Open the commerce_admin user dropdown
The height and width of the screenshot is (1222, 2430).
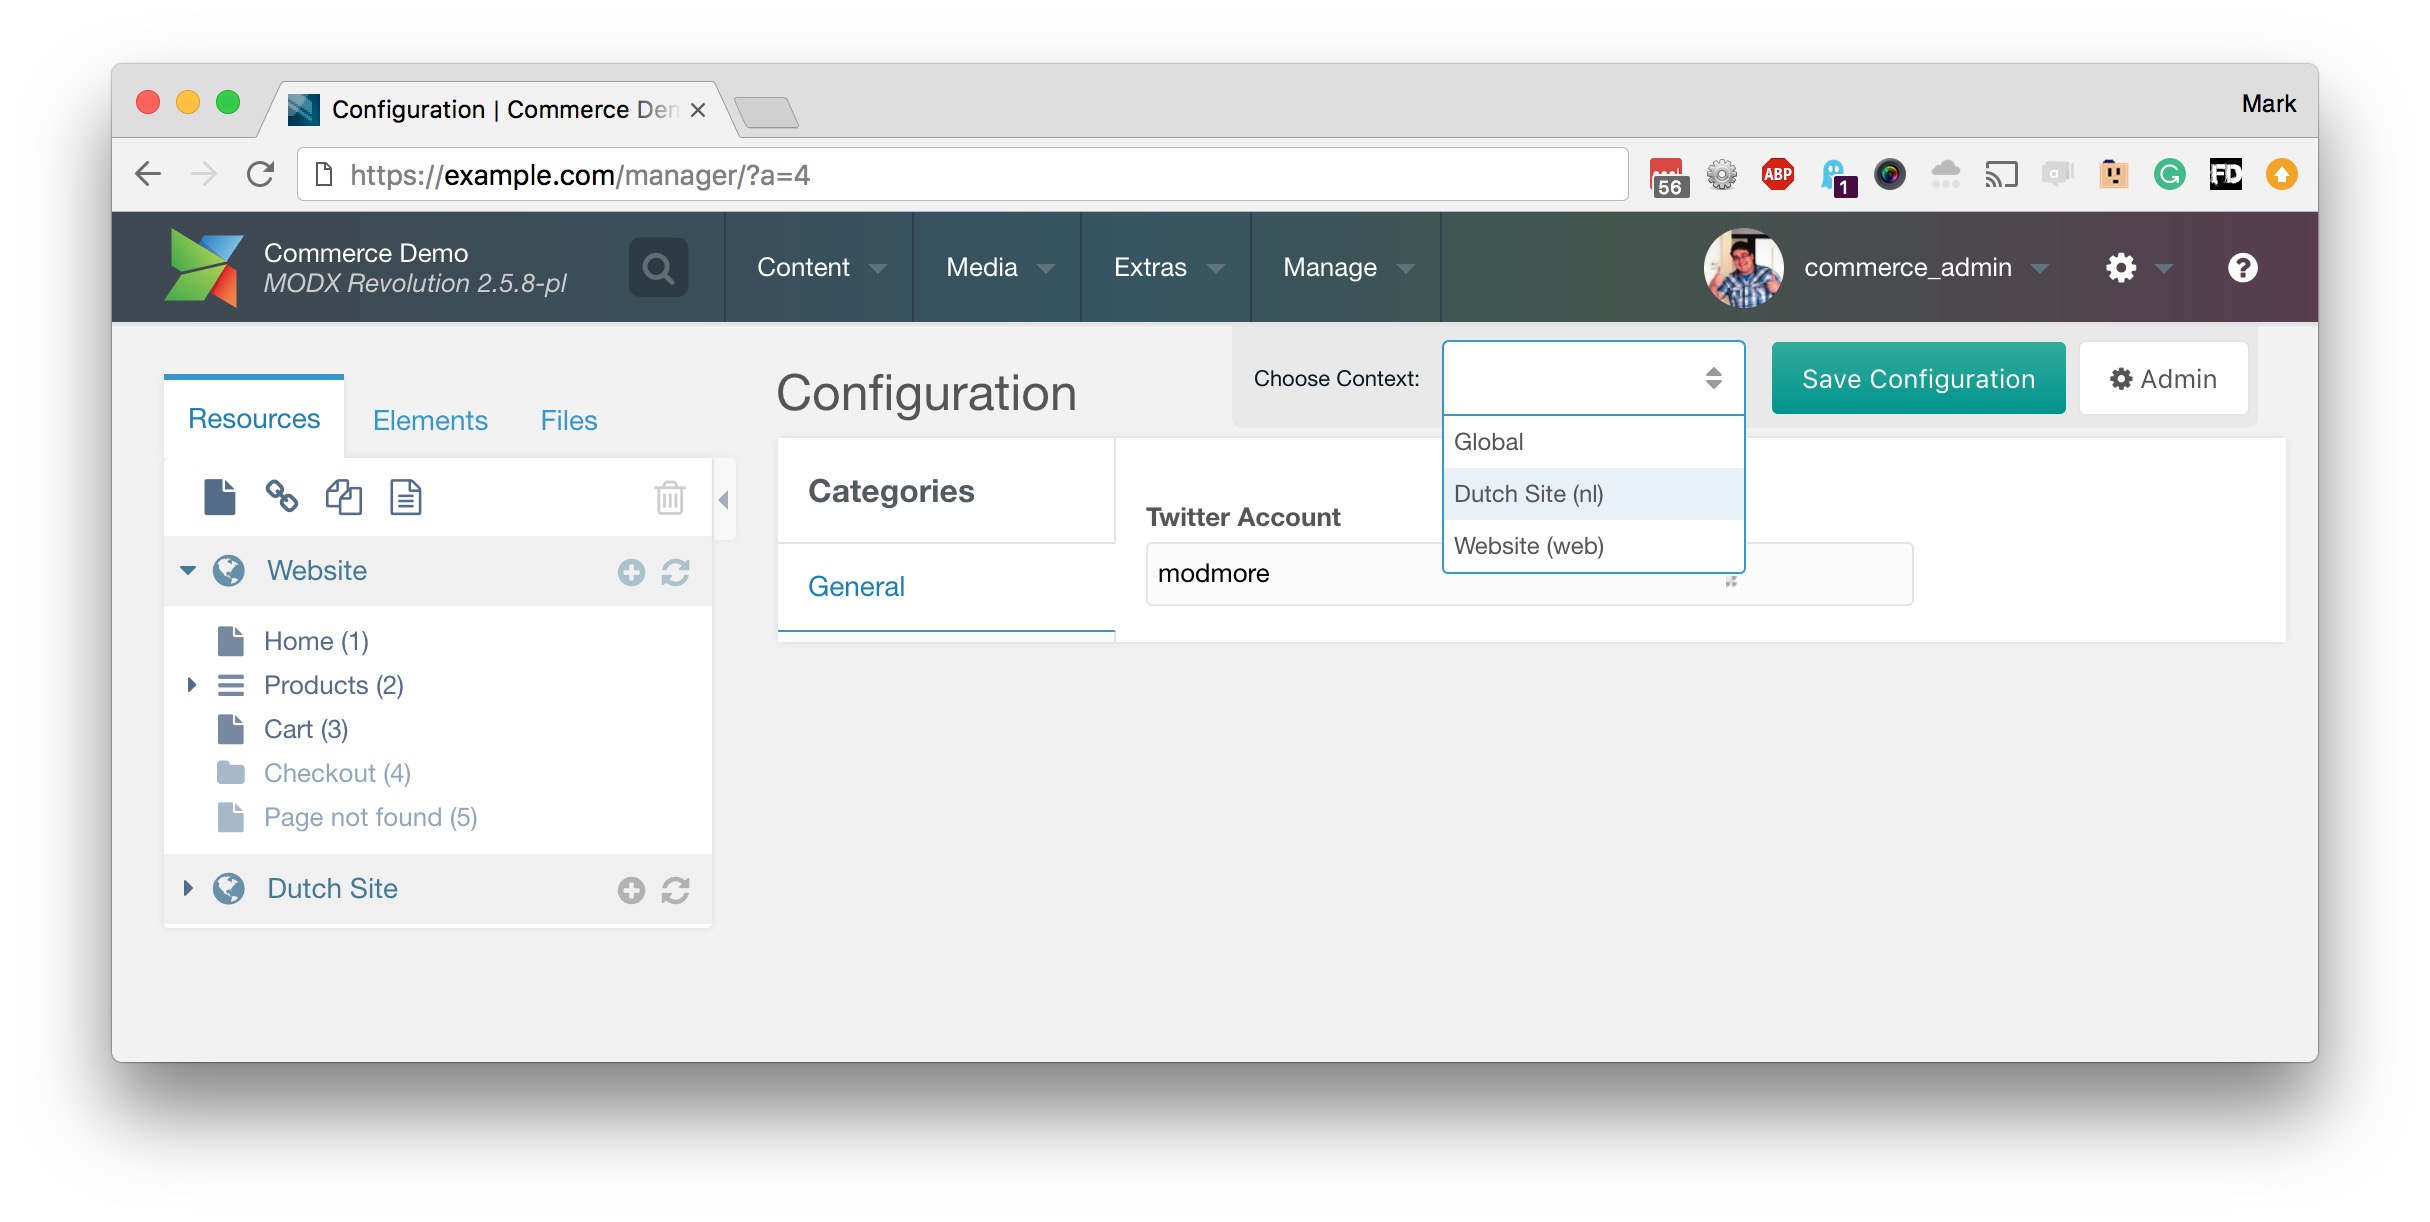click(1926, 267)
